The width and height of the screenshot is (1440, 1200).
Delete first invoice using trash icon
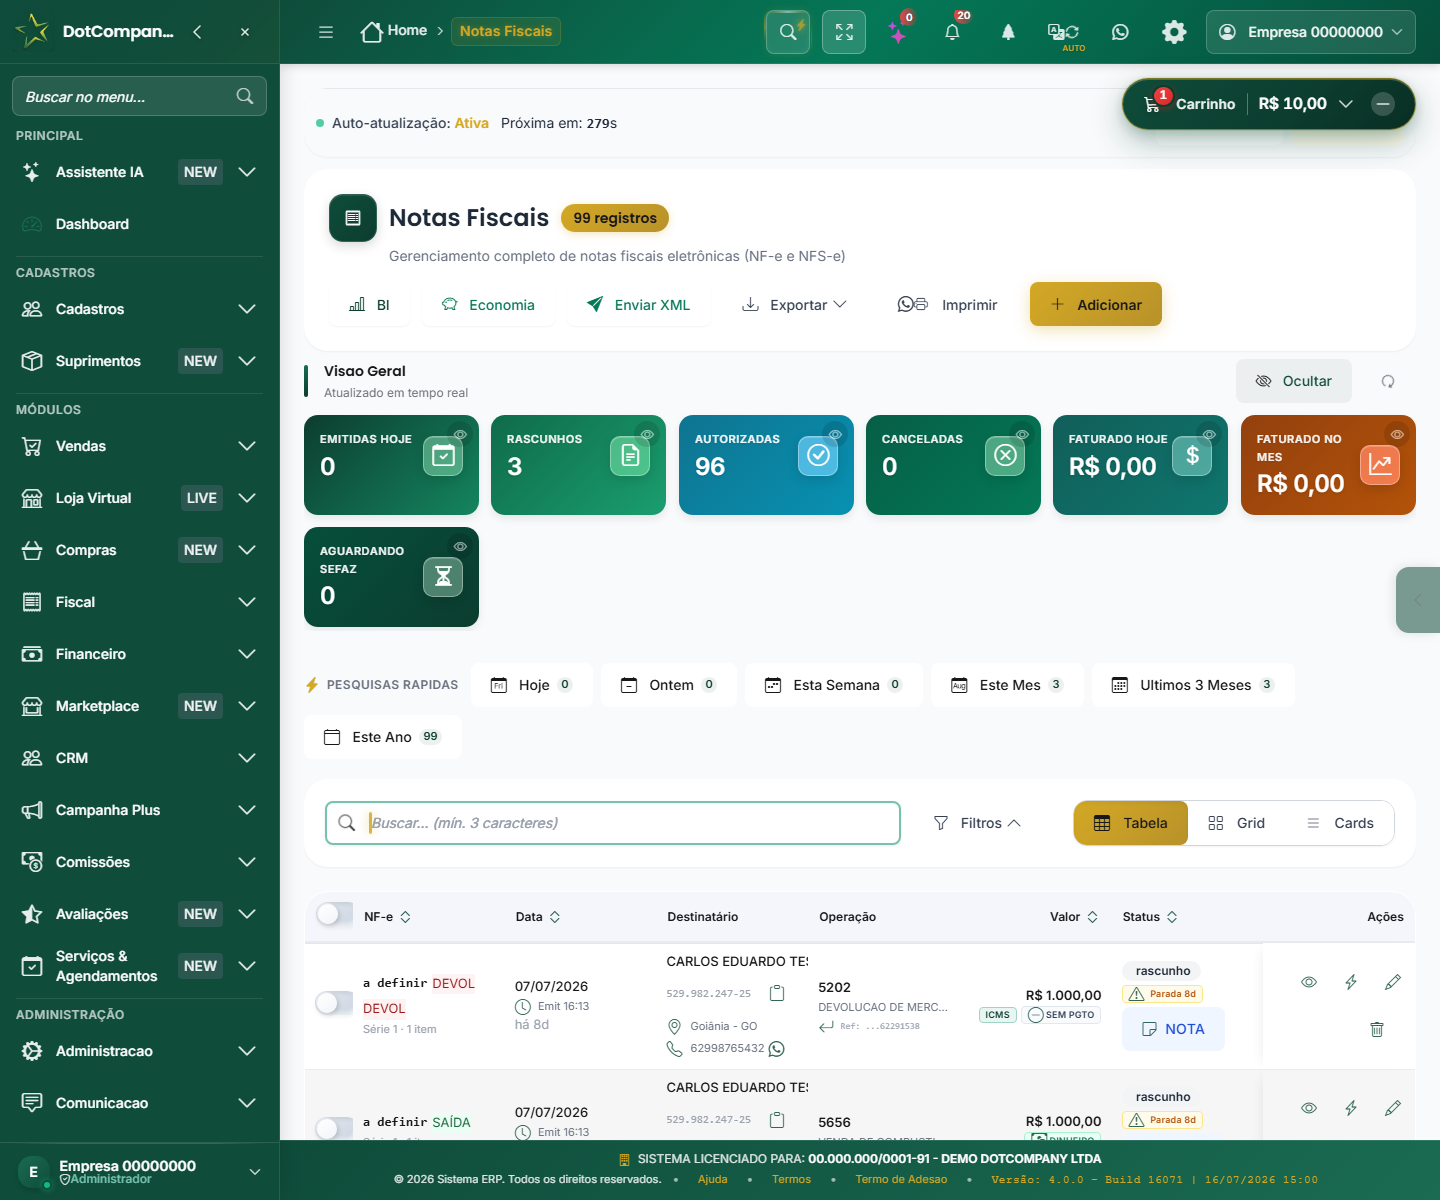point(1377,1029)
